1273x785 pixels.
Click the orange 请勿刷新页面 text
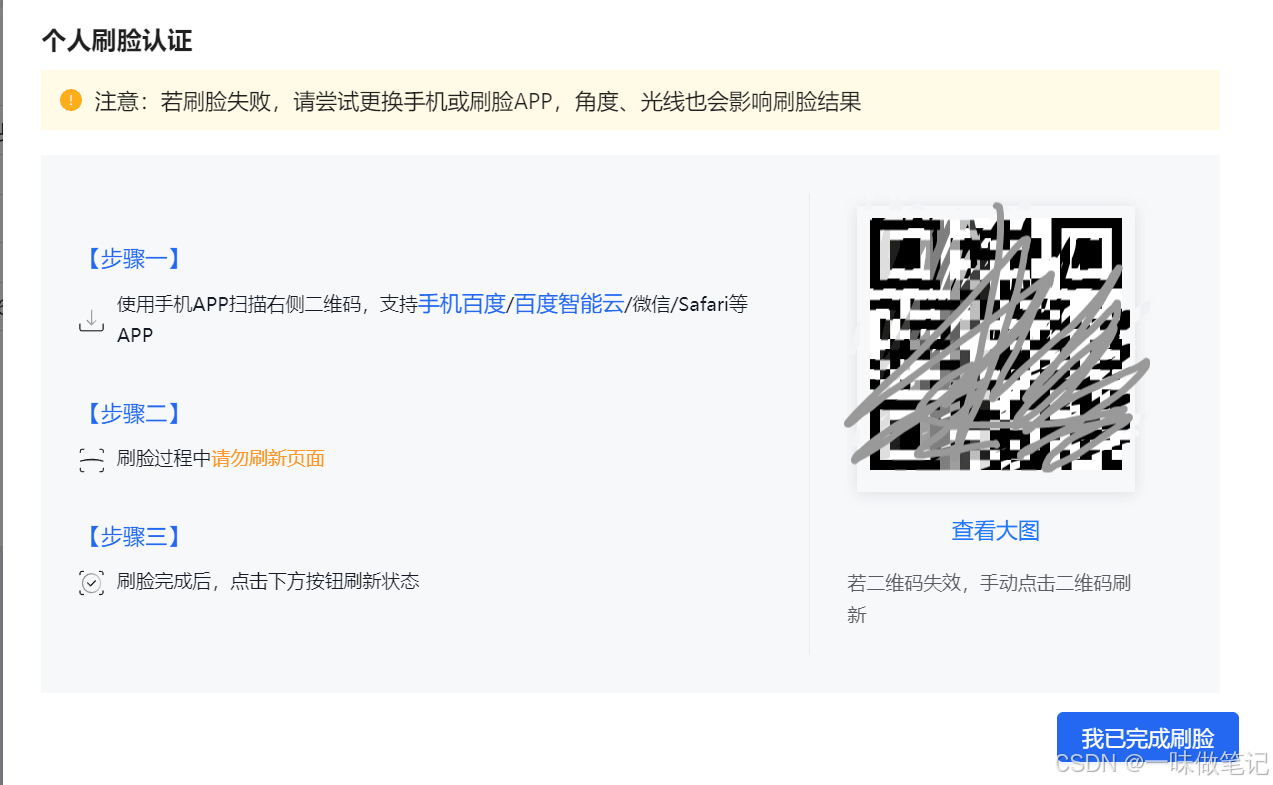pyautogui.click(x=268, y=459)
